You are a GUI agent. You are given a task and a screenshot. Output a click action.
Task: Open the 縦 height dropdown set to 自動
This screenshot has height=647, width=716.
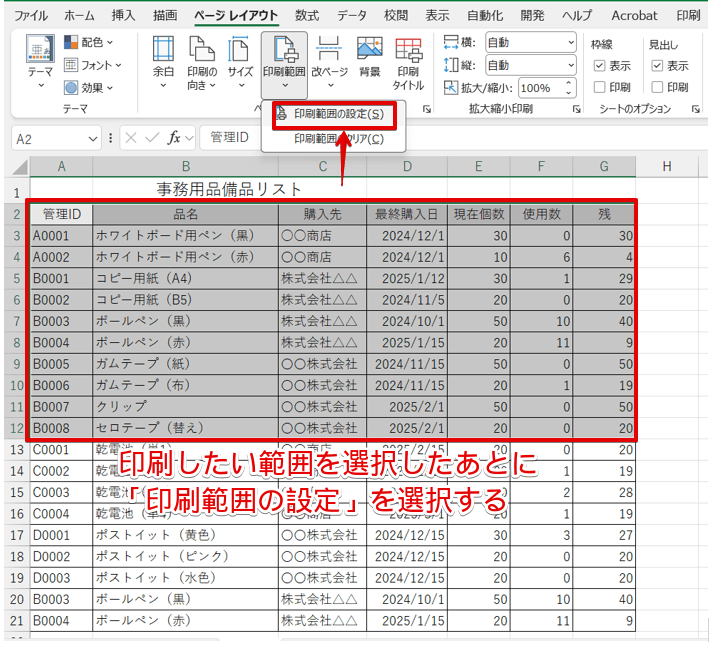point(531,65)
